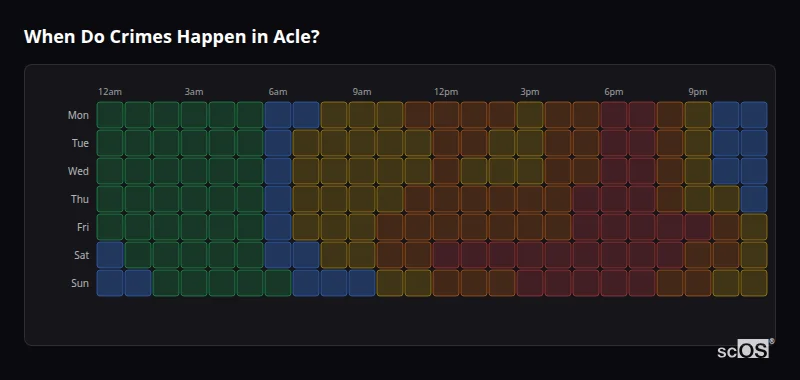The width and height of the screenshot is (800, 380).
Task: Click the Sunday 9am blue cell
Action: point(362,283)
